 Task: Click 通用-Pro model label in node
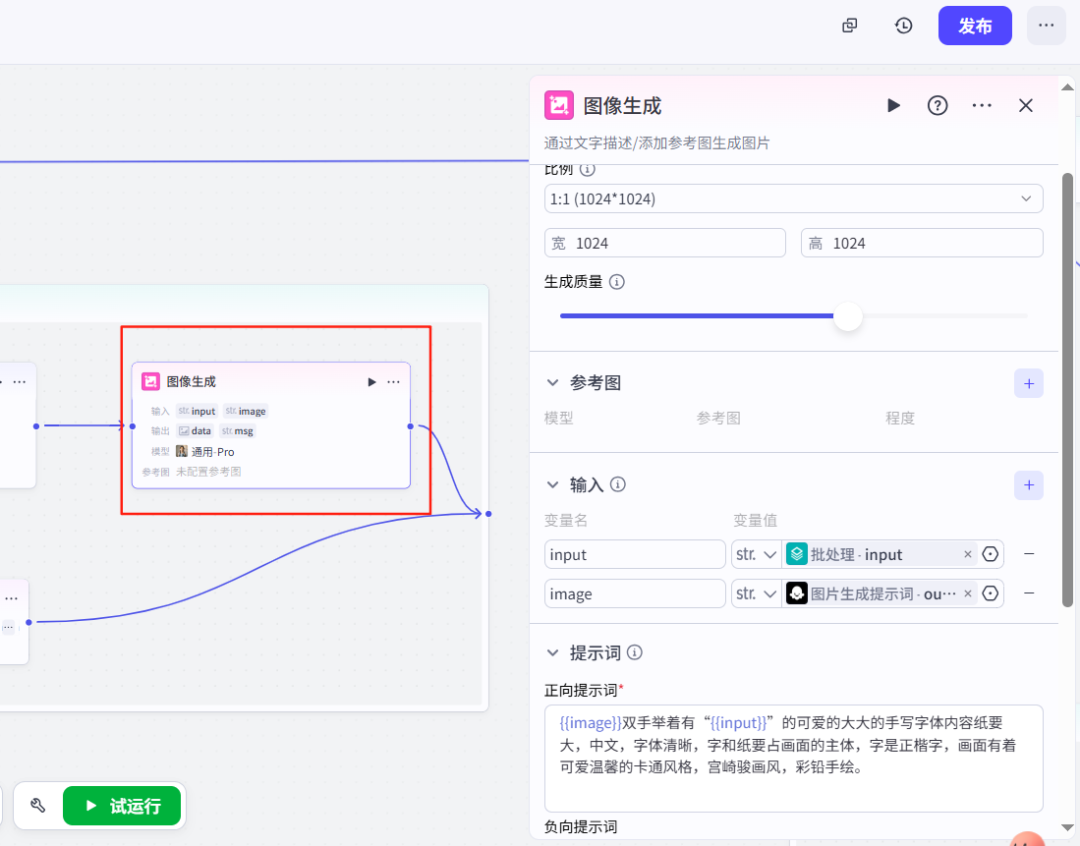click(x=213, y=452)
